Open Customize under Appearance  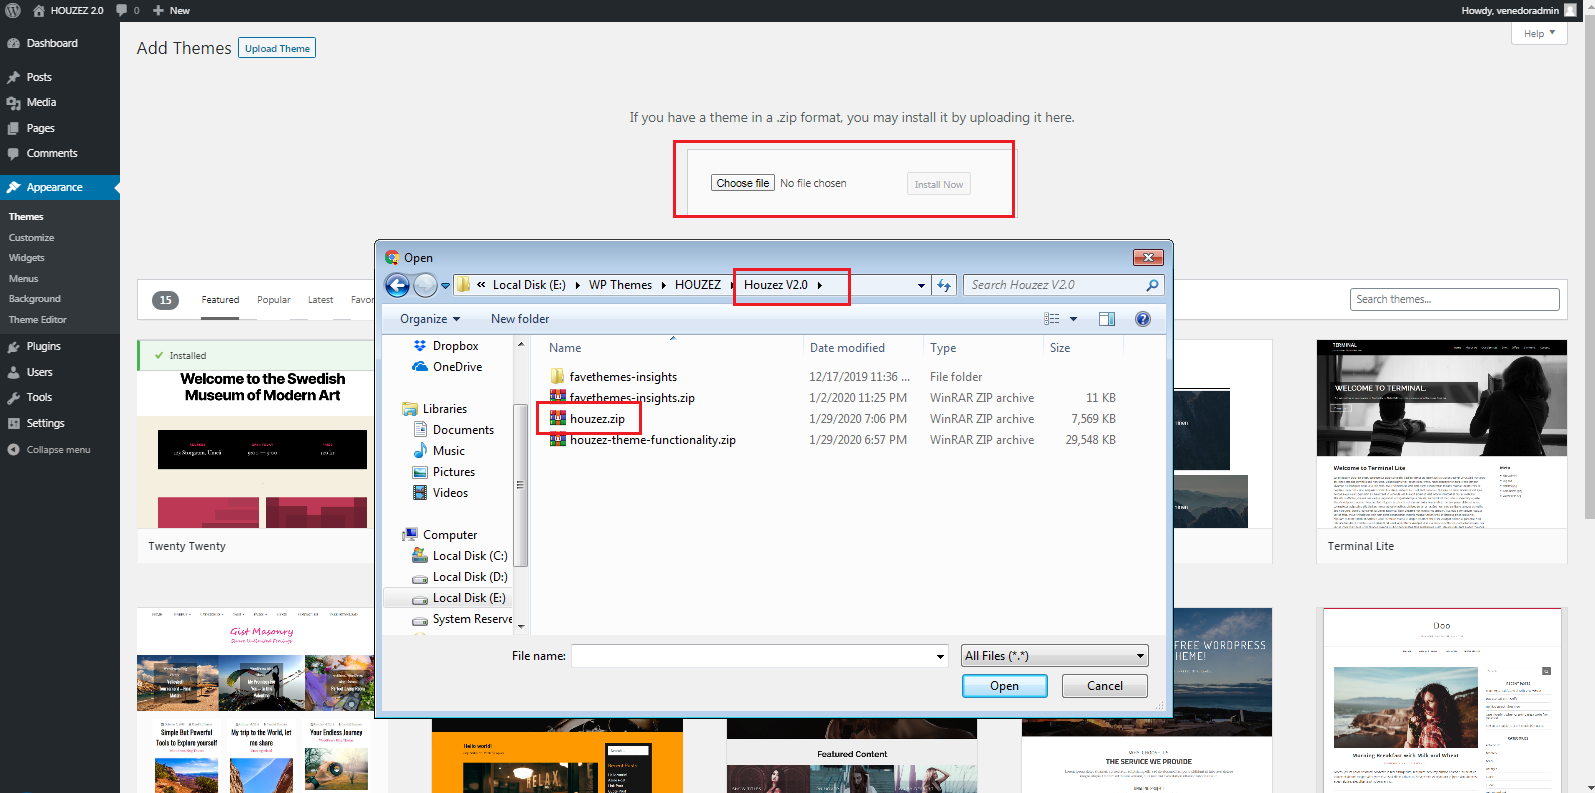[32, 238]
